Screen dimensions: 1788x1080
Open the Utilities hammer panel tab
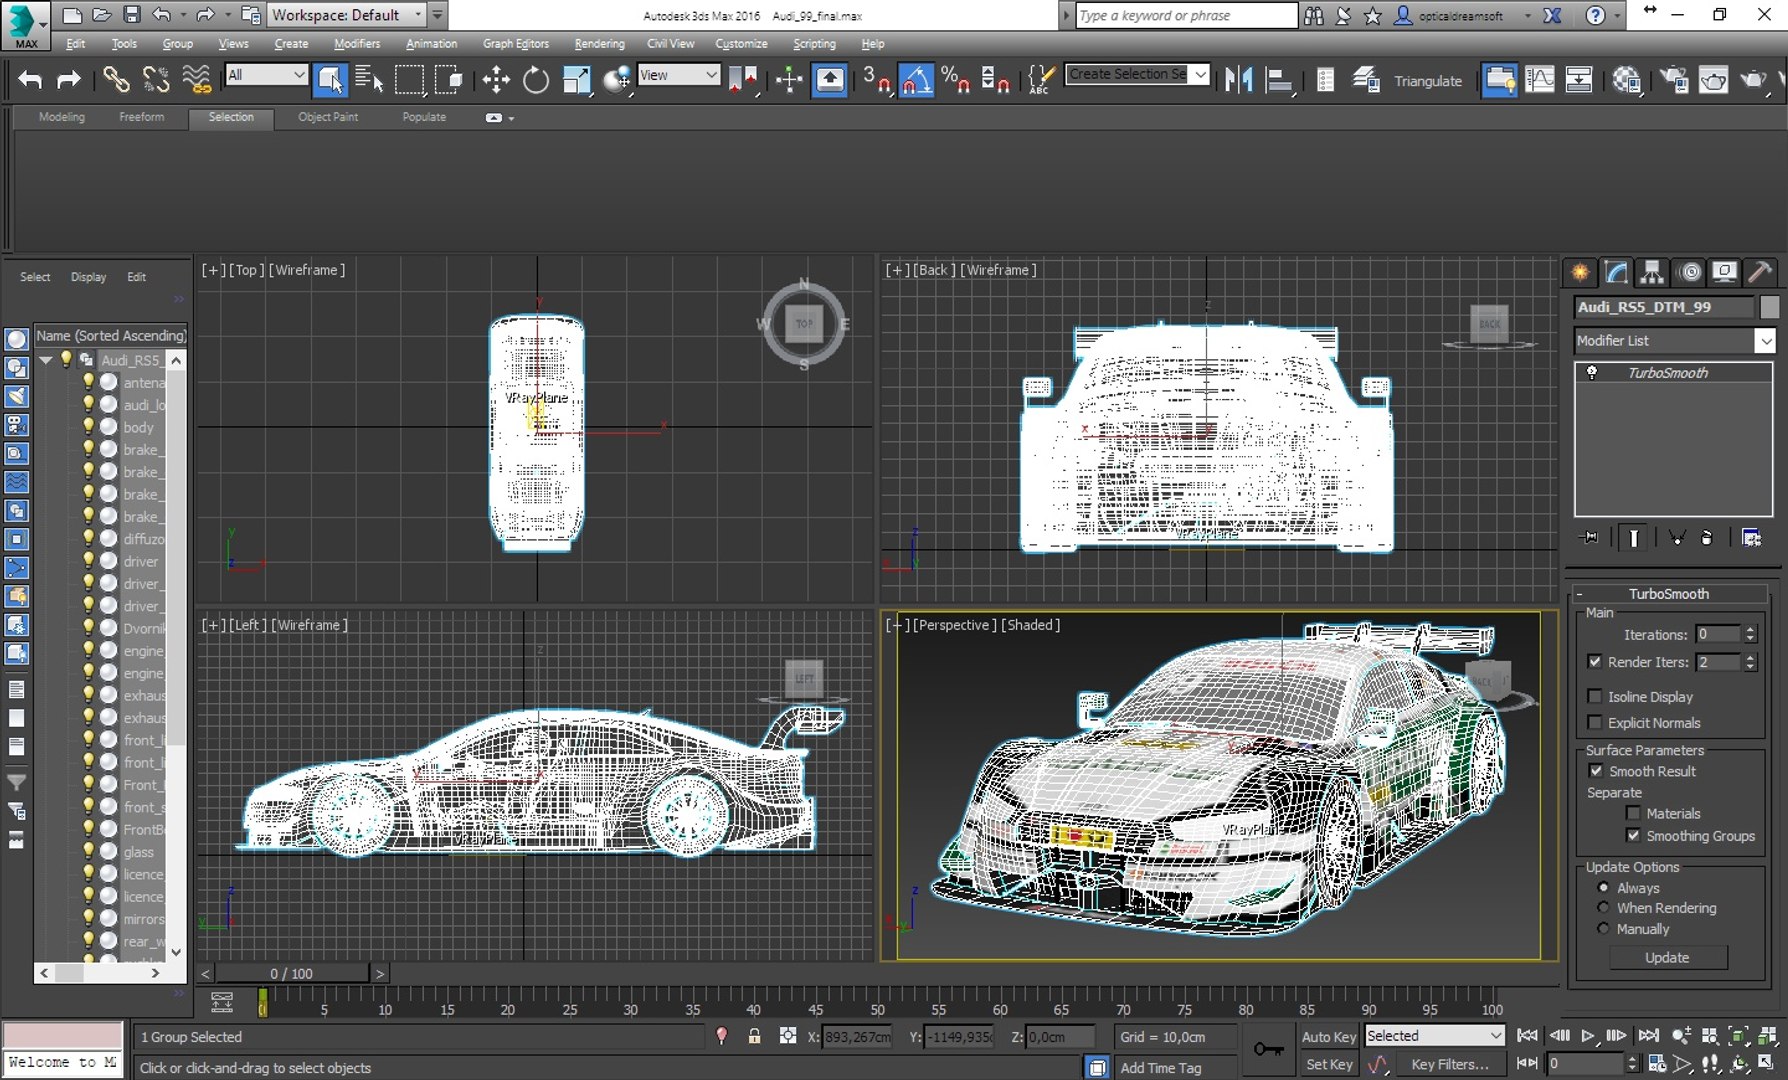click(1760, 272)
